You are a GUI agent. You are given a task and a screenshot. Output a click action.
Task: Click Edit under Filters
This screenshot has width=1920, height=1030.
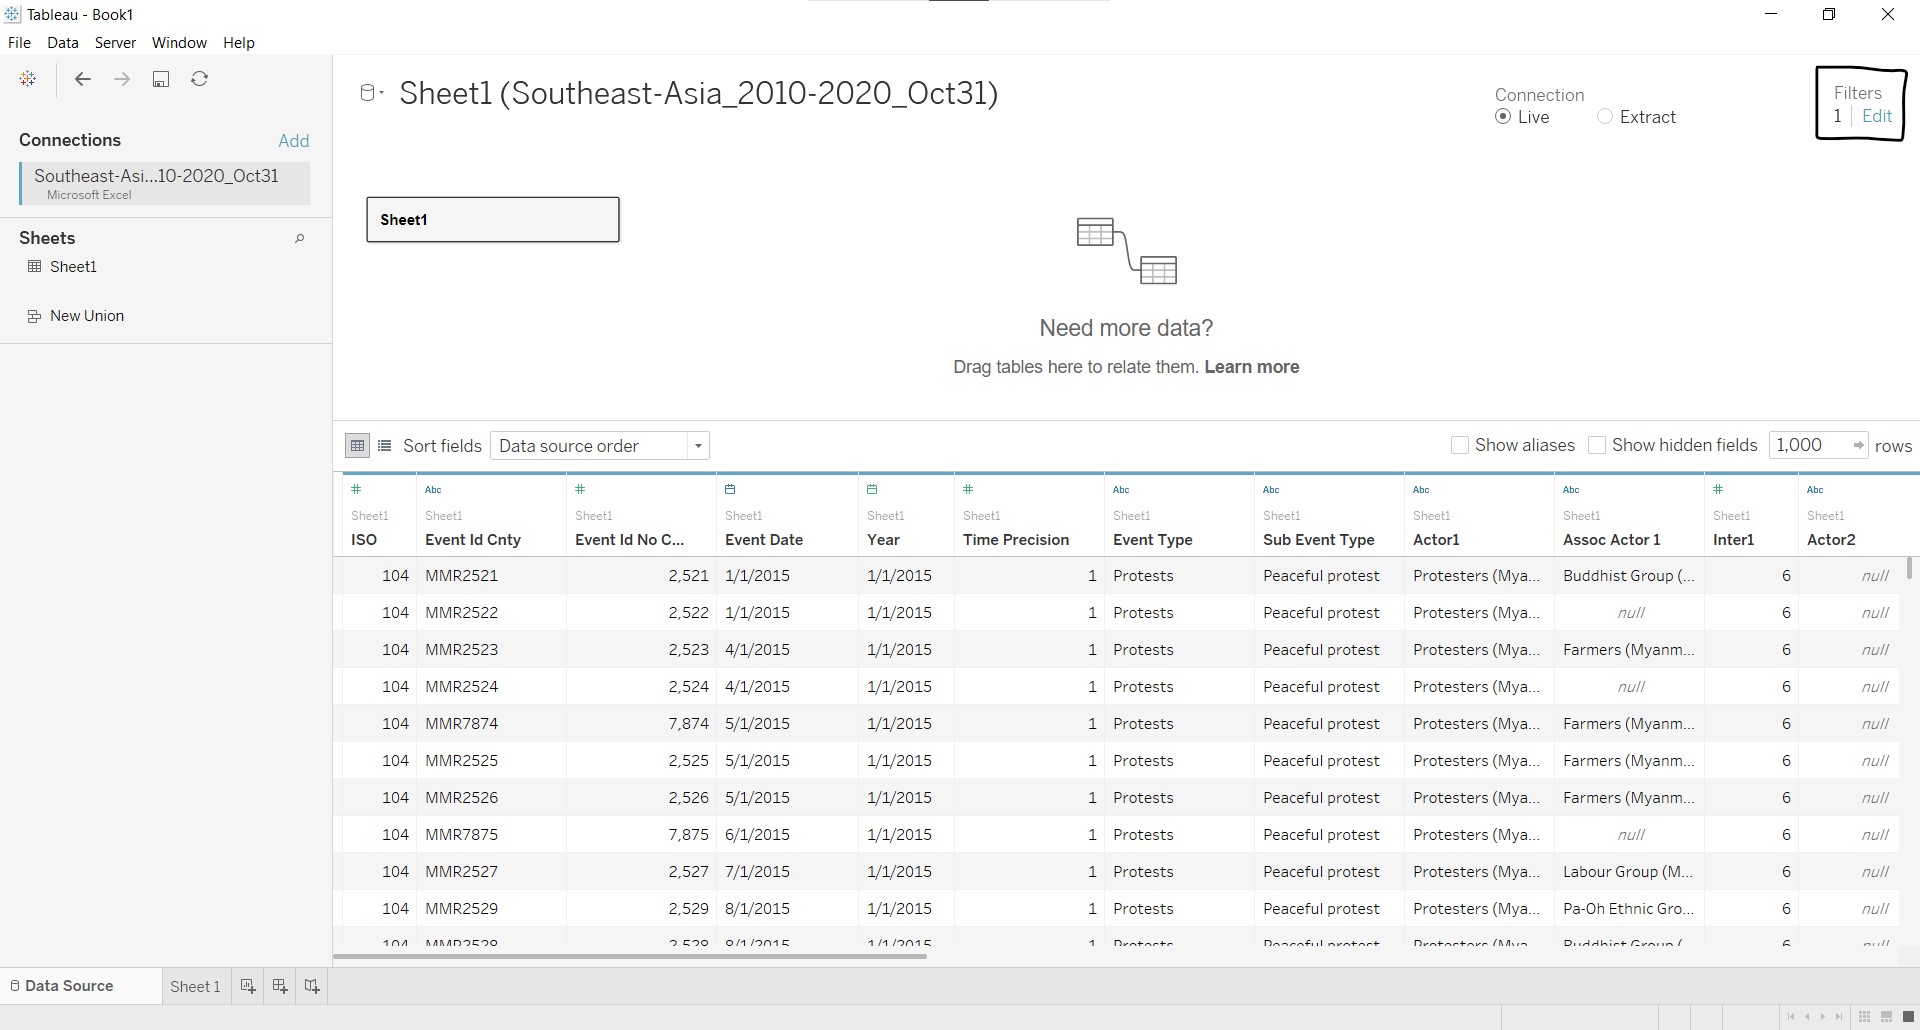tap(1876, 116)
